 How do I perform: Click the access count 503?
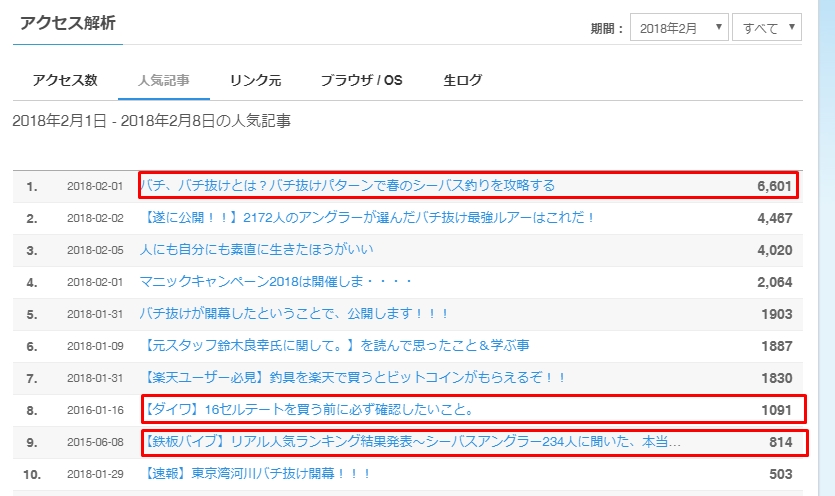781,474
